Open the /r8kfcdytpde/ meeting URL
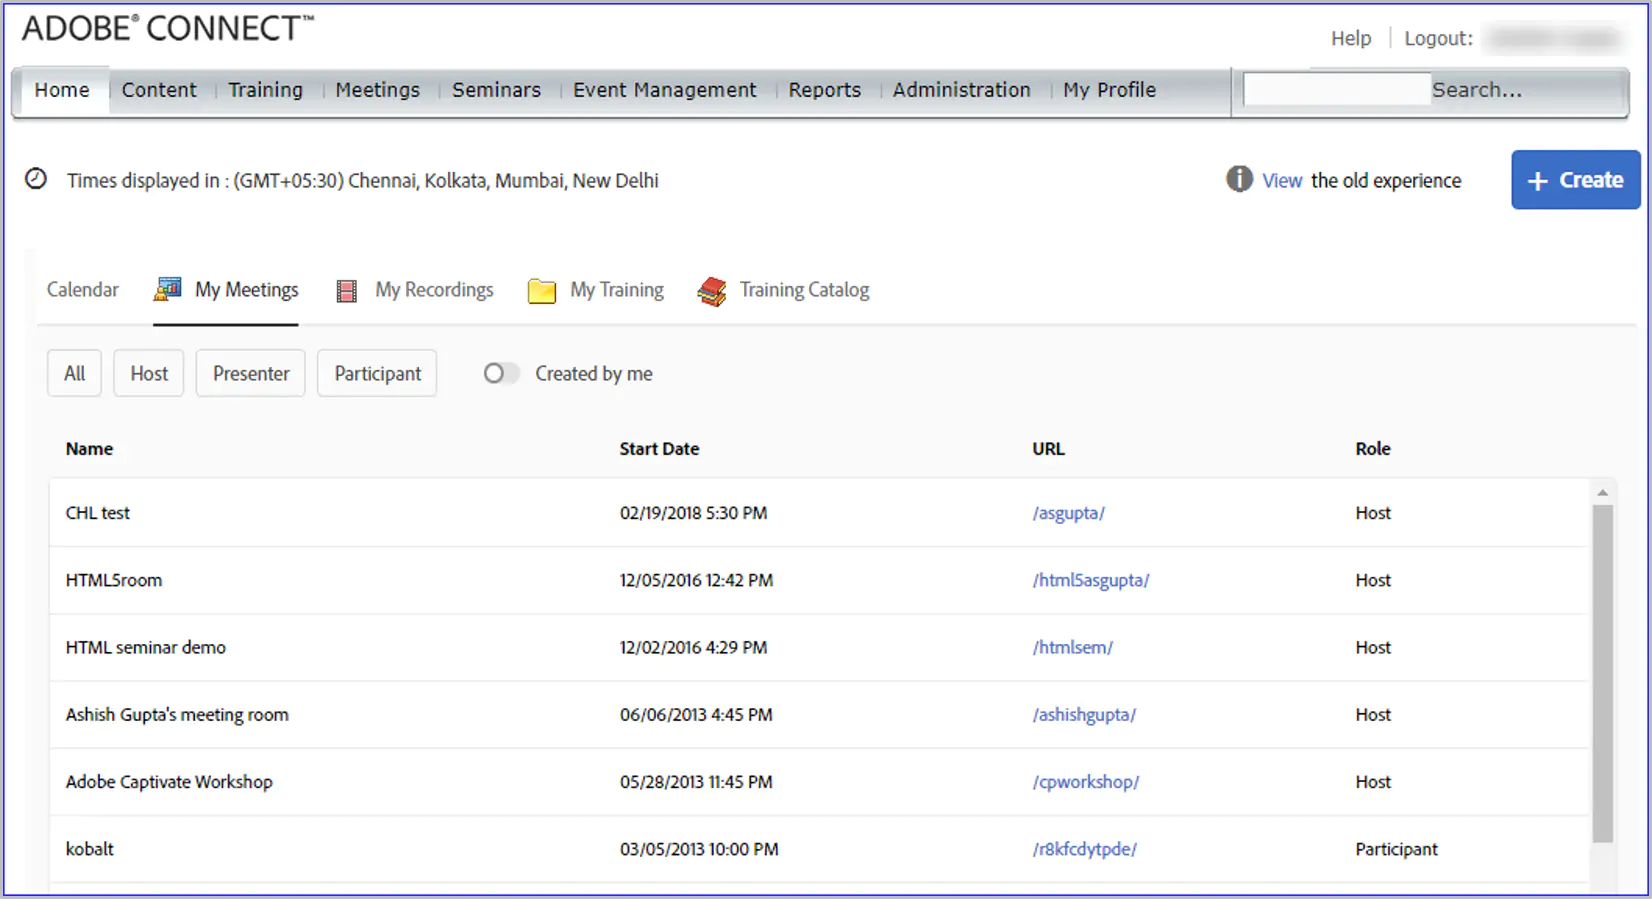Viewport: 1652px width, 899px height. 1084,849
